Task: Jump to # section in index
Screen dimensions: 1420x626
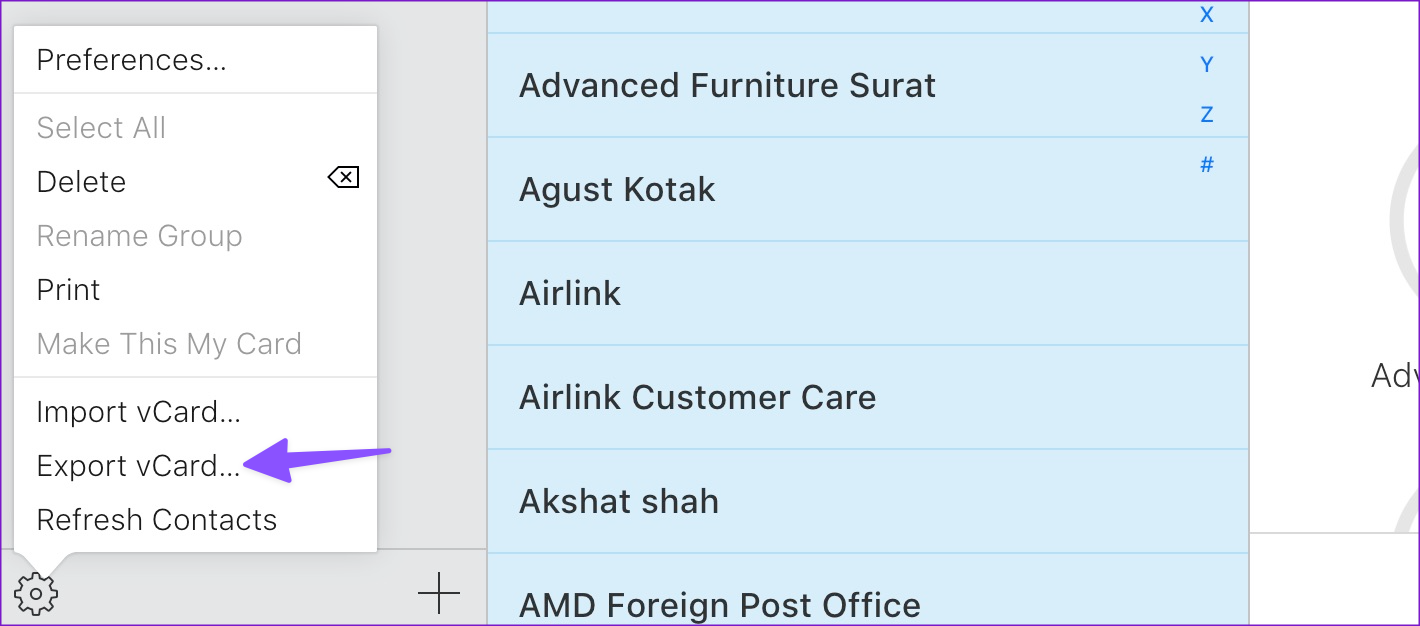Action: tap(1207, 165)
